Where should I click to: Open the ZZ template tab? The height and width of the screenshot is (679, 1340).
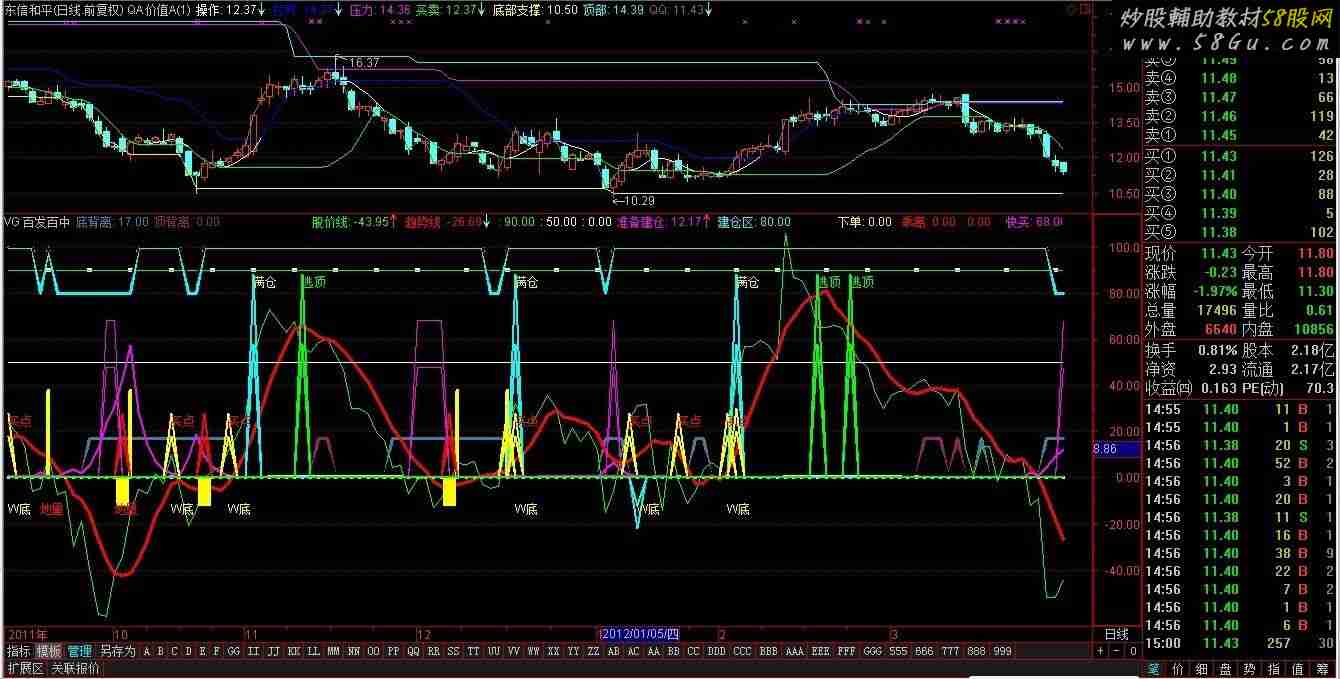click(x=594, y=651)
